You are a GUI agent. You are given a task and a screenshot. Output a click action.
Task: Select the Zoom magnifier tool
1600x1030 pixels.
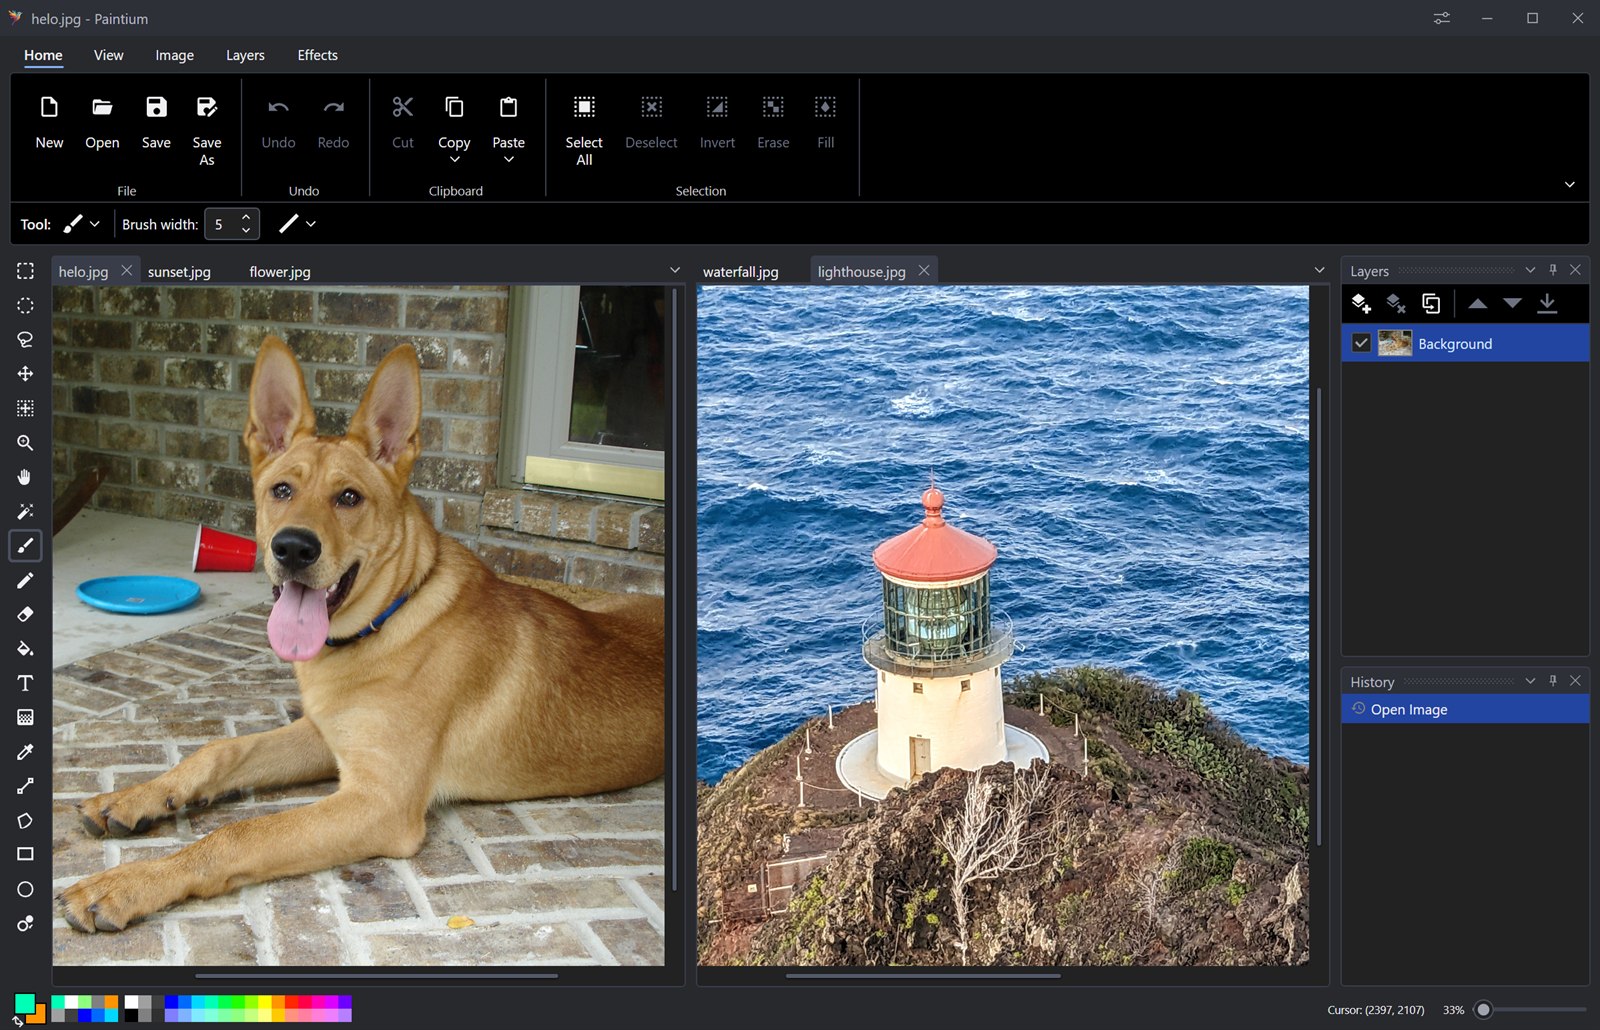tap(25, 442)
